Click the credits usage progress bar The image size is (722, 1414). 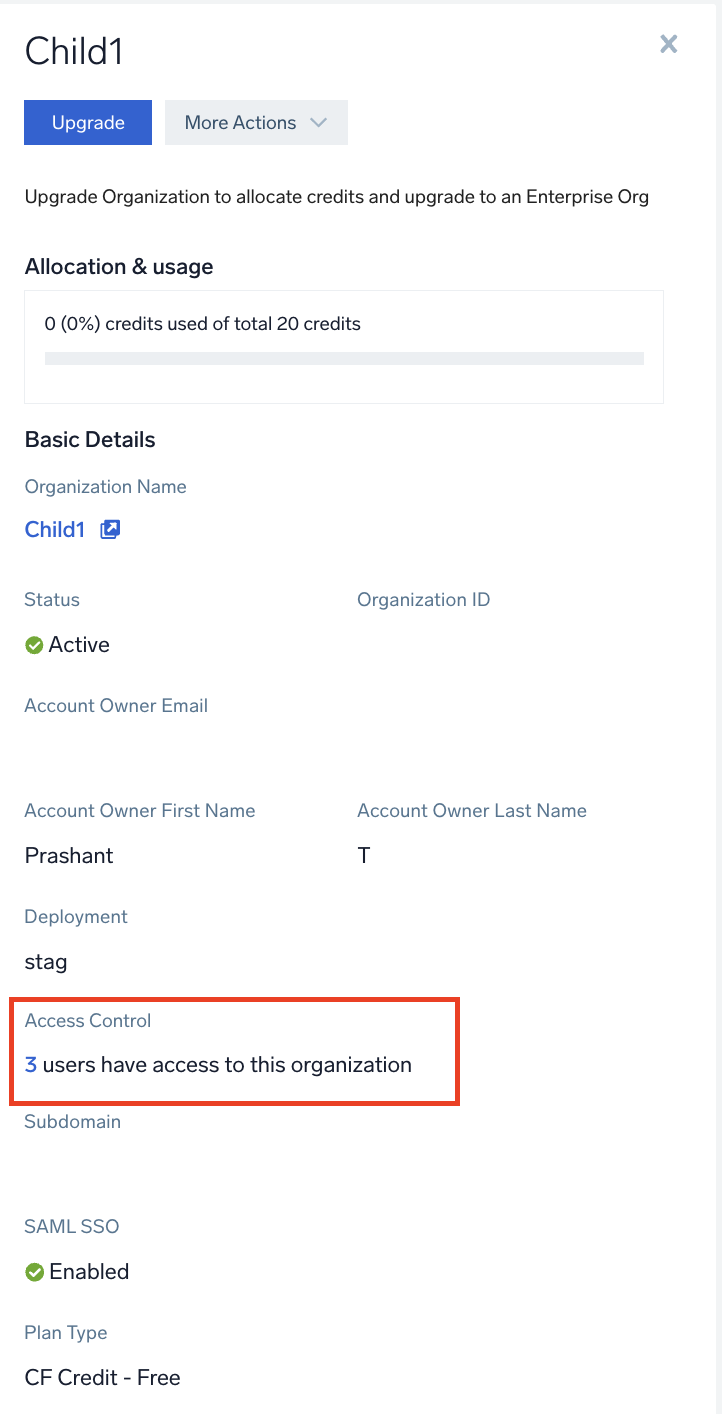(344, 358)
